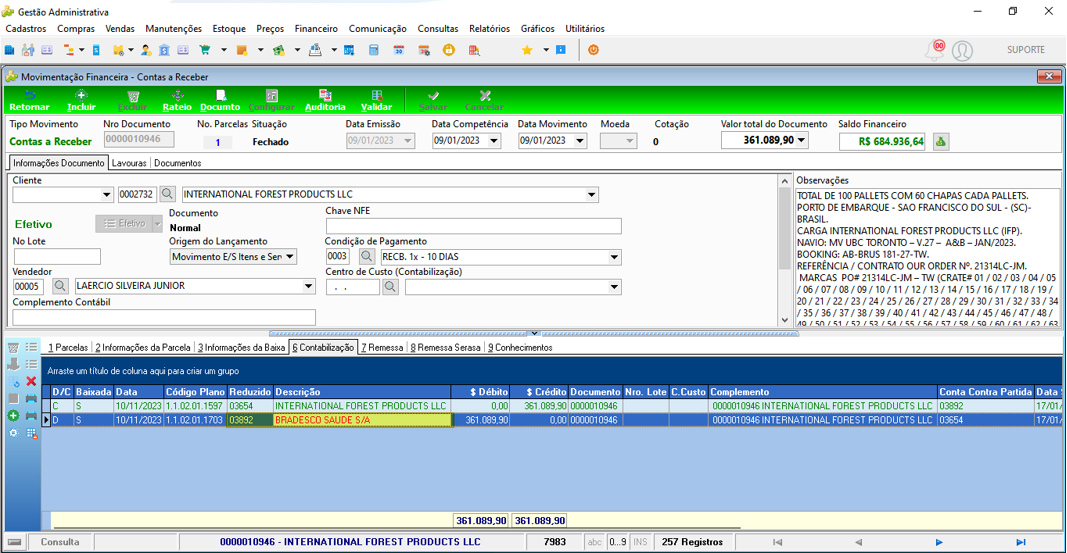Click the Código Plano column header
This screenshot has height=553, width=1067.
coord(195,392)
